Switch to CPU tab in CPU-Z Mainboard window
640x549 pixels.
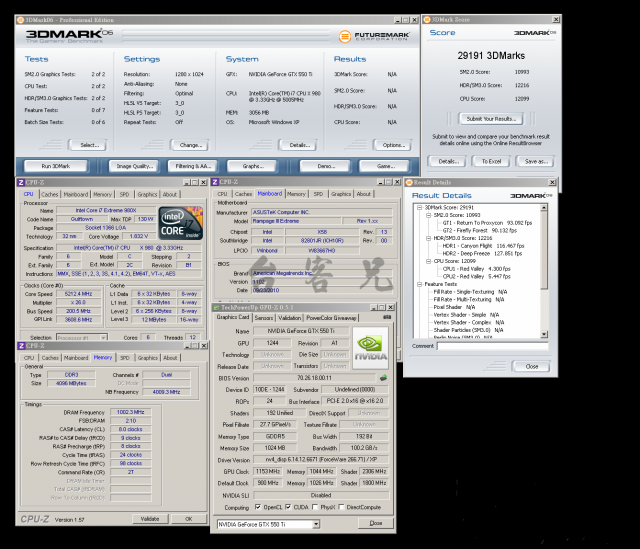point(222,194)
